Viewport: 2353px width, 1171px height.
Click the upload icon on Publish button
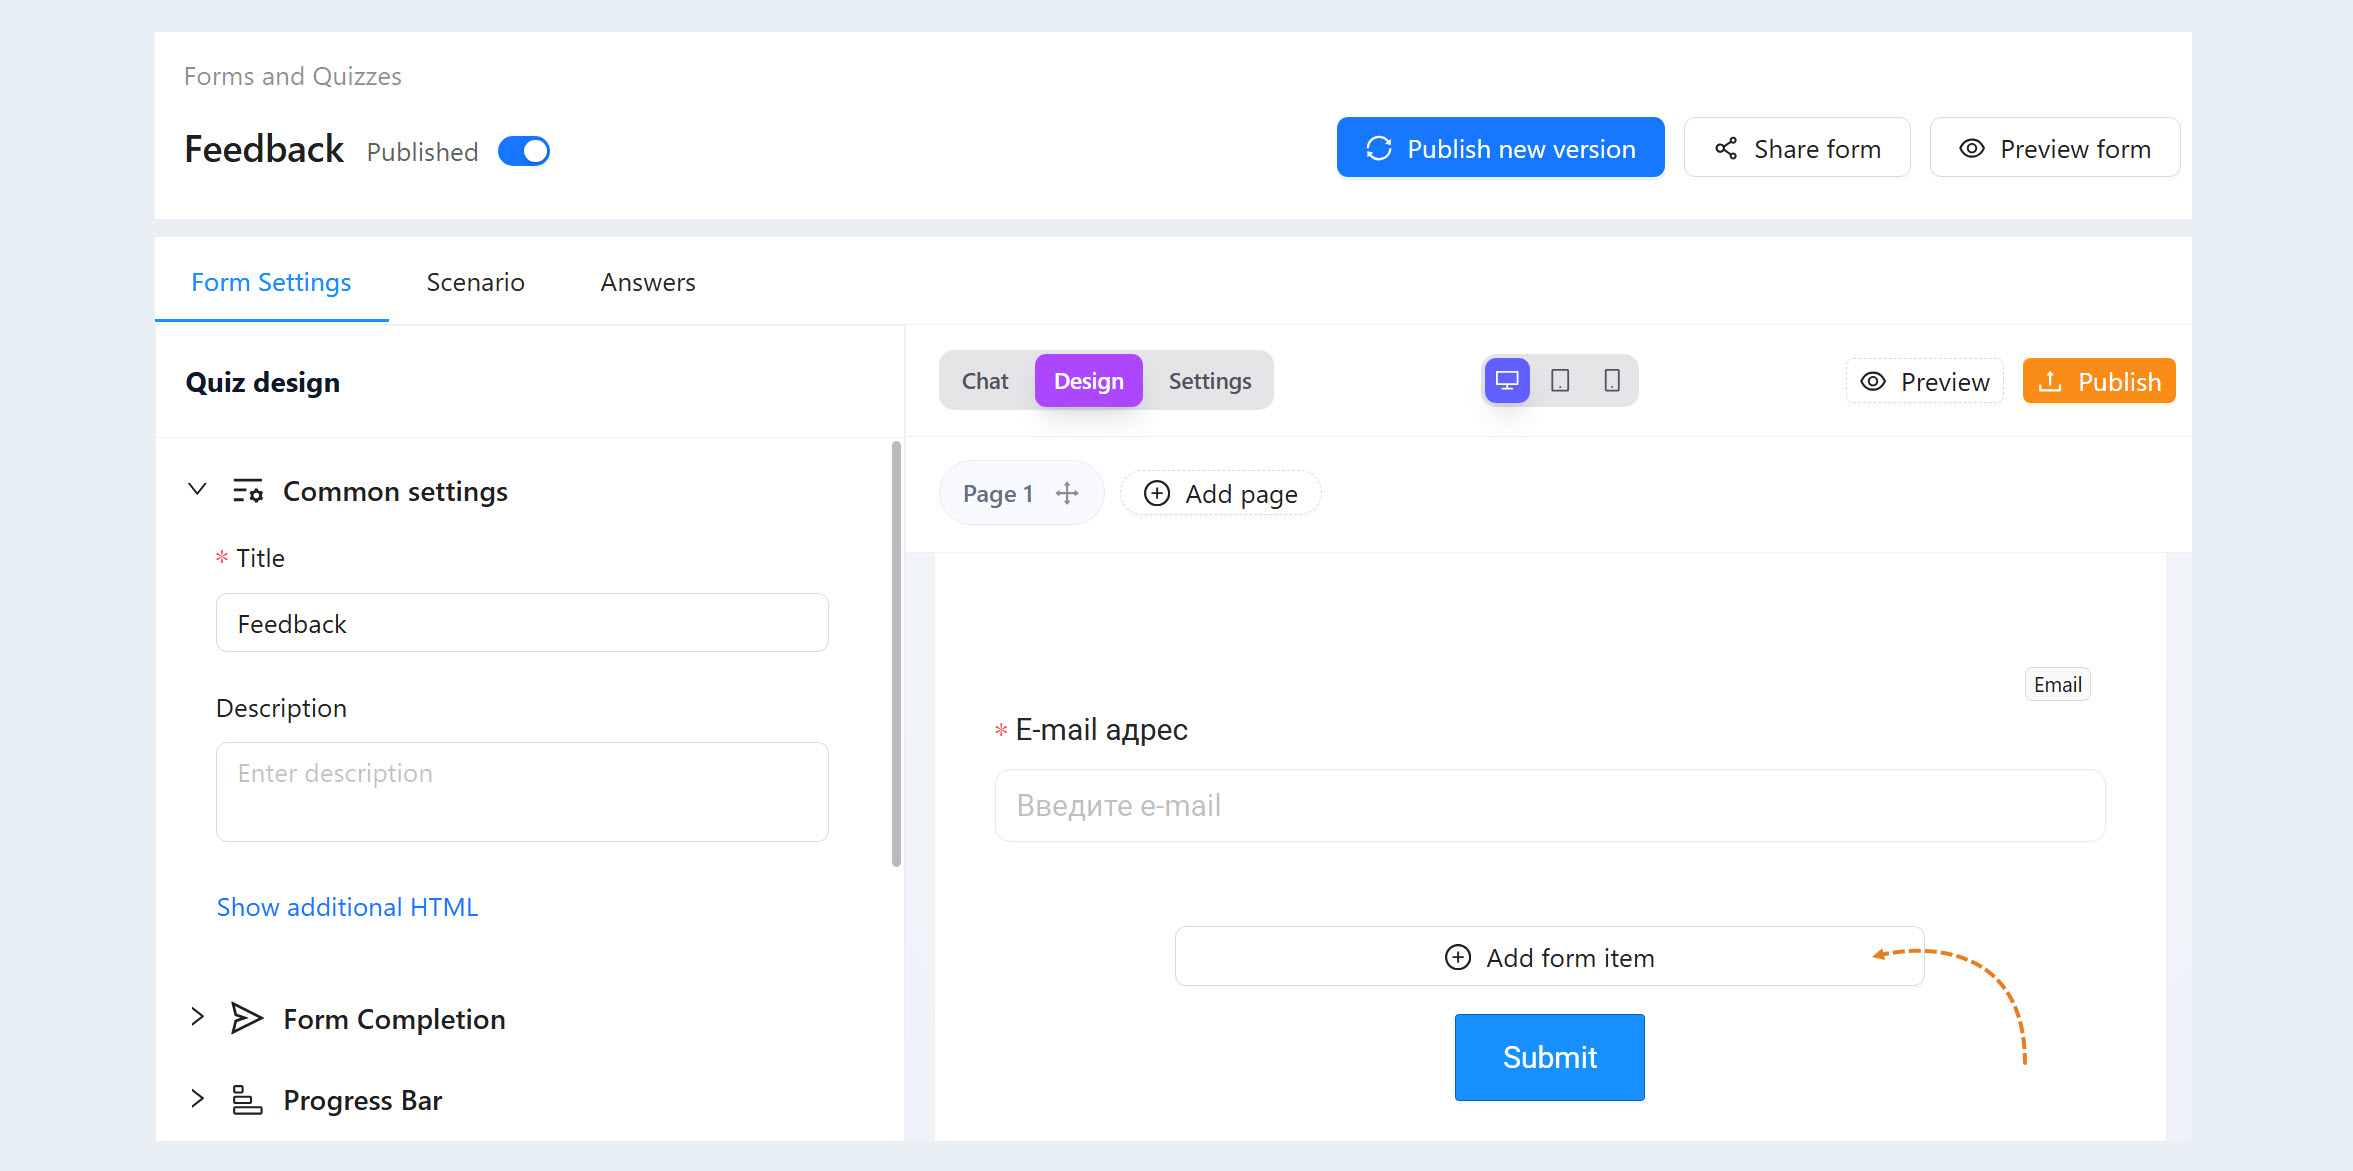click(2050, 381)
